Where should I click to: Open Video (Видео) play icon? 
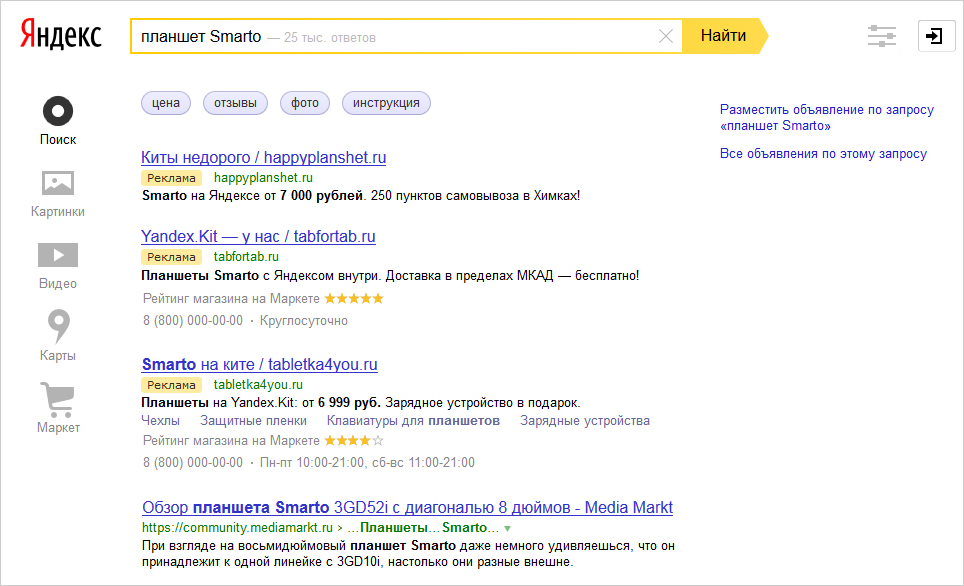58,256
